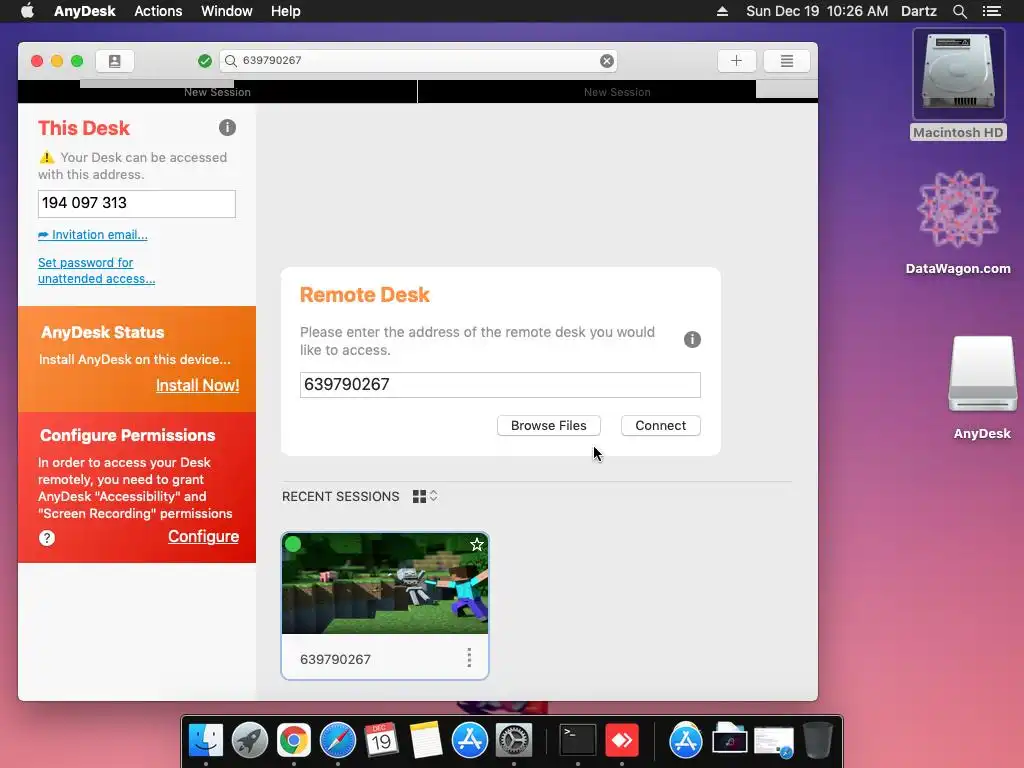This screenshot has width=1024, height=768.
Task: Click the Install Now! link
Action: click(x=197, y=385)
